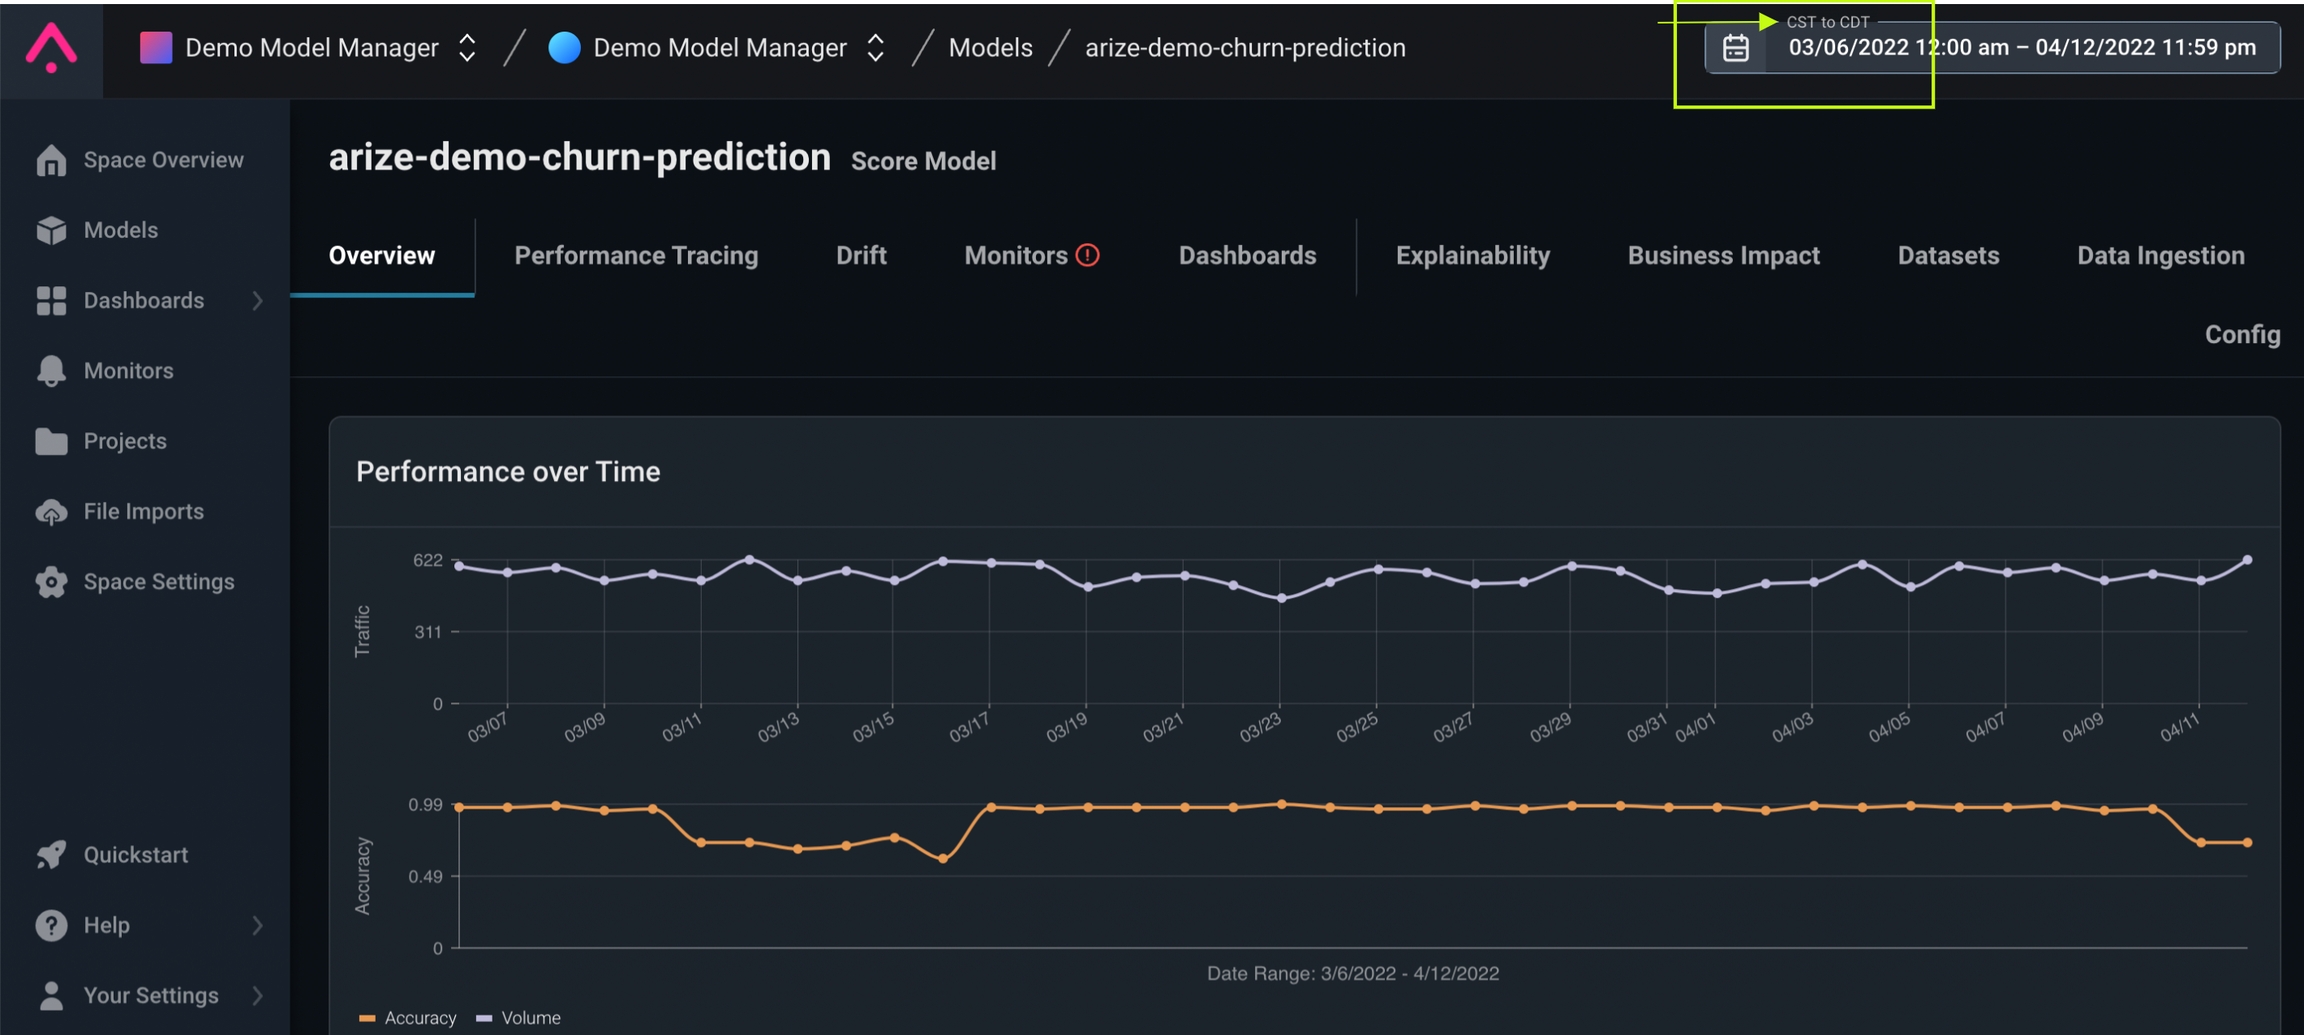The width and height of the screenshot is (2304, 1035).
Task: Click the Arize logo icon
Action: [x=51, y=48]
